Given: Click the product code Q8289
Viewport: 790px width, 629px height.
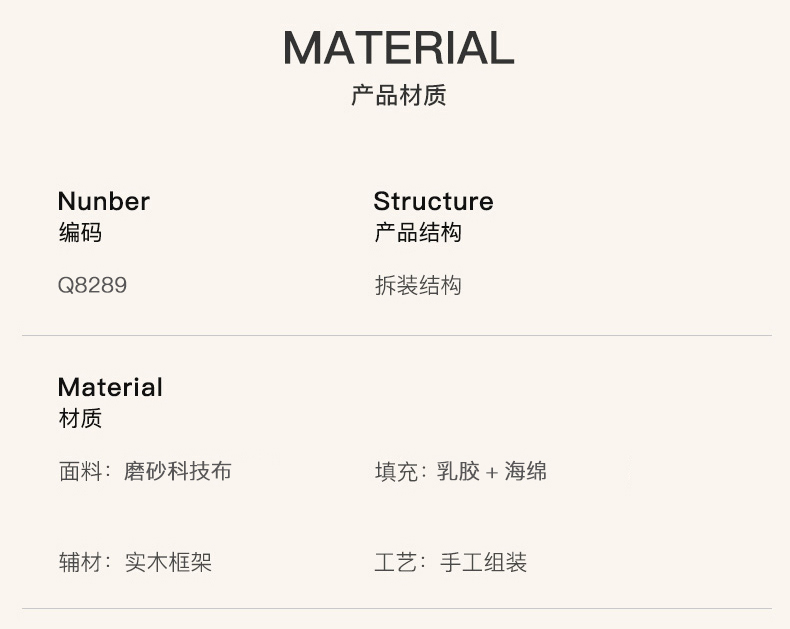Looking at the screenshot, I should tap(92, 286).
